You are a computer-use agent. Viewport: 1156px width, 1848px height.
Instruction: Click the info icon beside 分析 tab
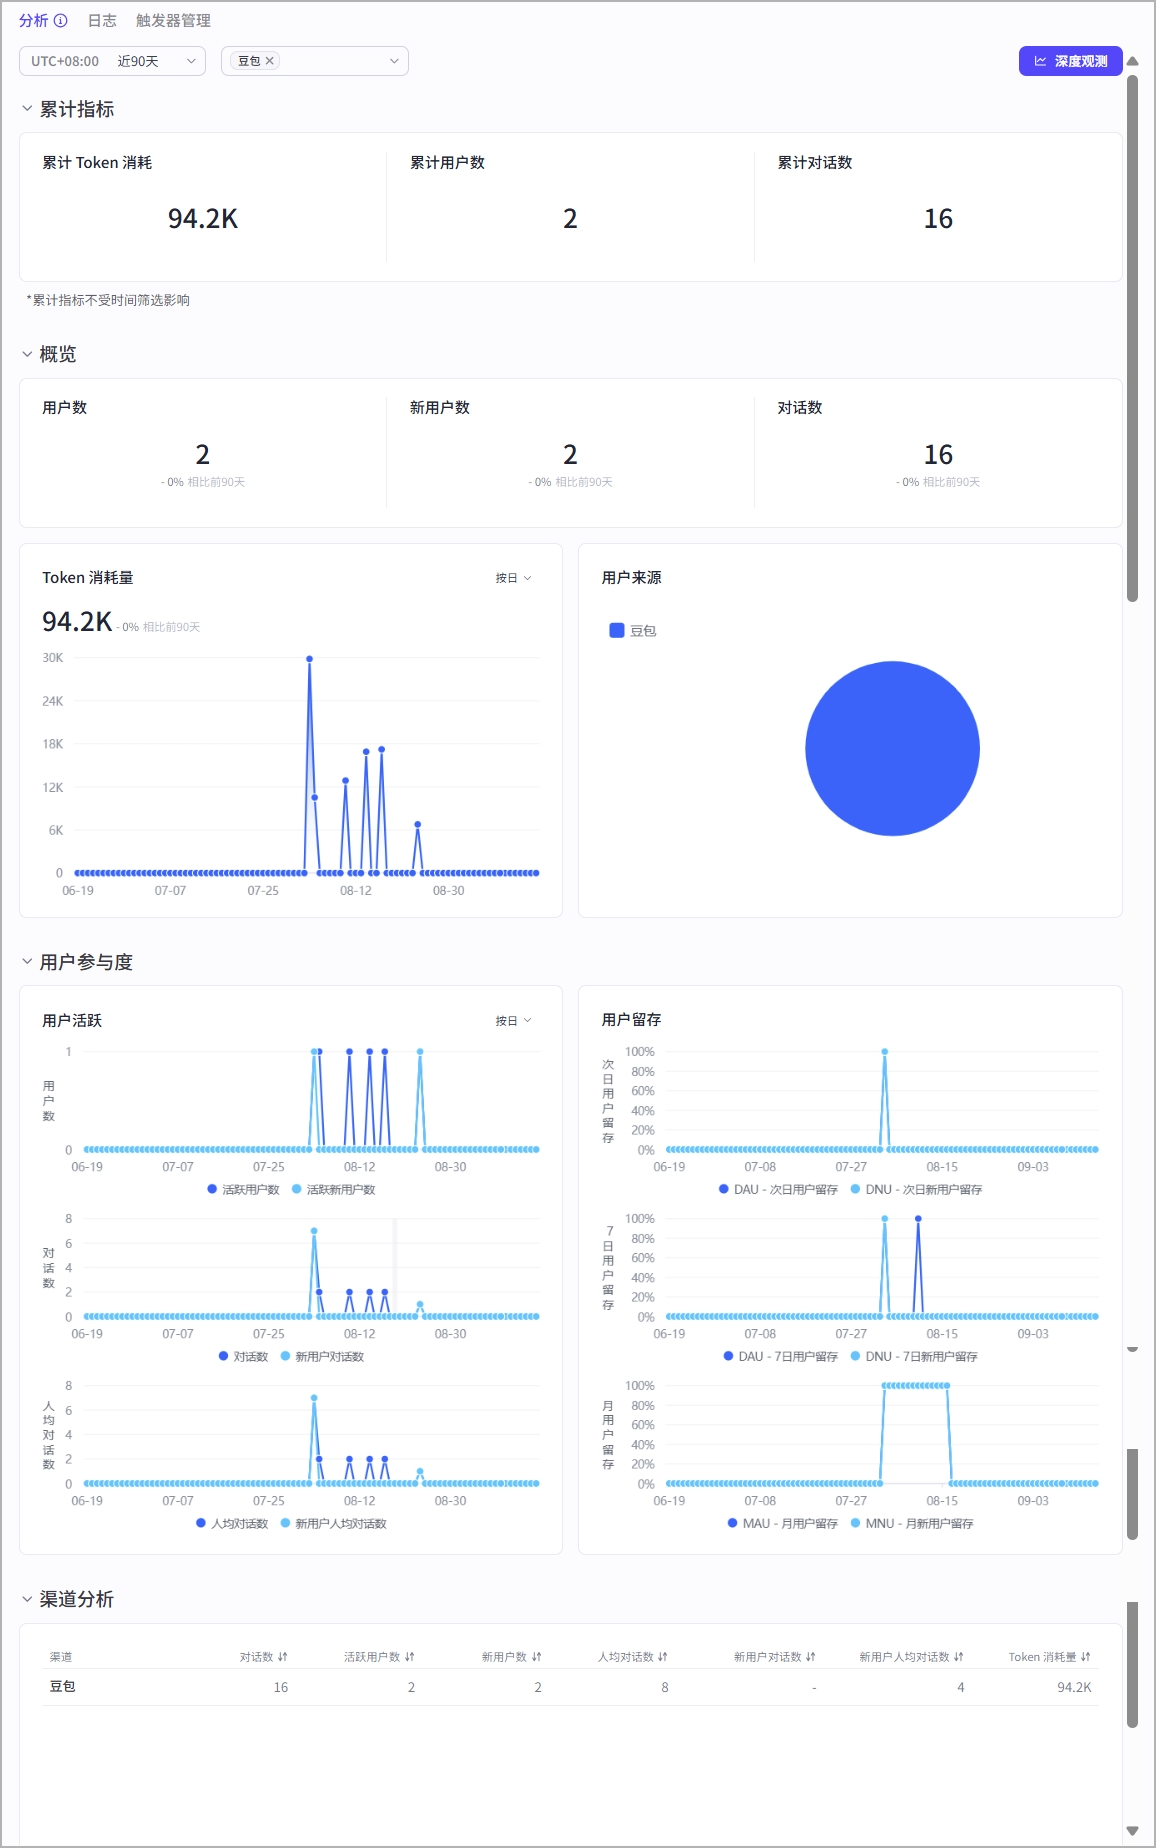click(61, 20)
